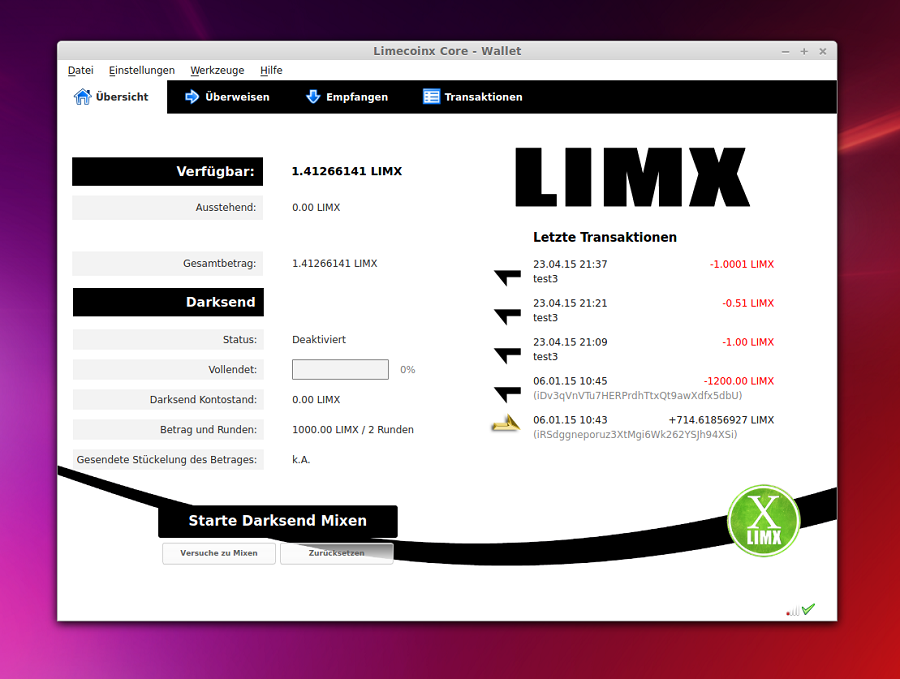The image size is (900, 679).
Task: Click gold received icon for 06.01.15 10:43
Action: (506, 423)
